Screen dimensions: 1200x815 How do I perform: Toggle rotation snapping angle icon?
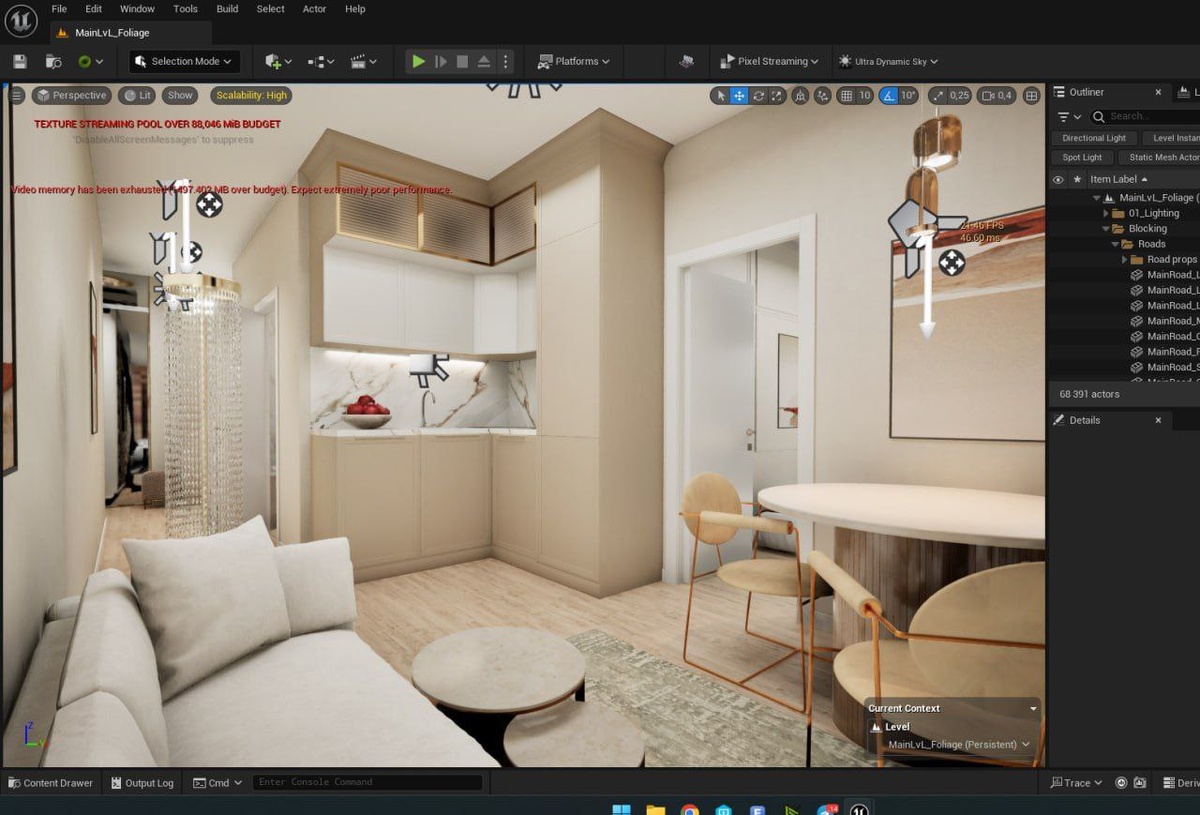888,96
